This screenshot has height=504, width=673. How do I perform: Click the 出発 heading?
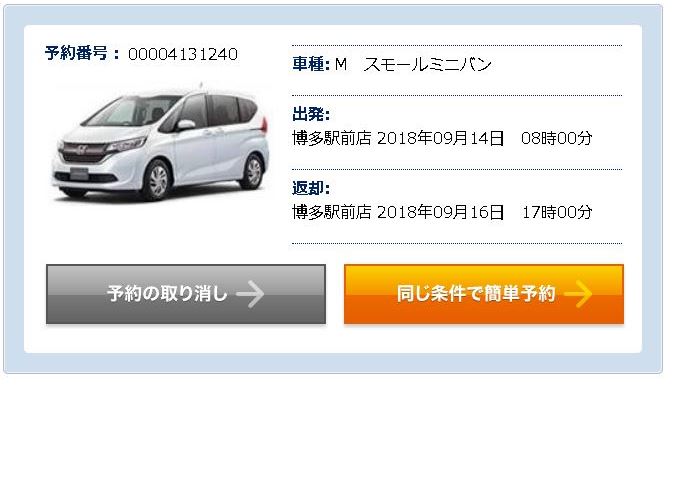point(308,115)
